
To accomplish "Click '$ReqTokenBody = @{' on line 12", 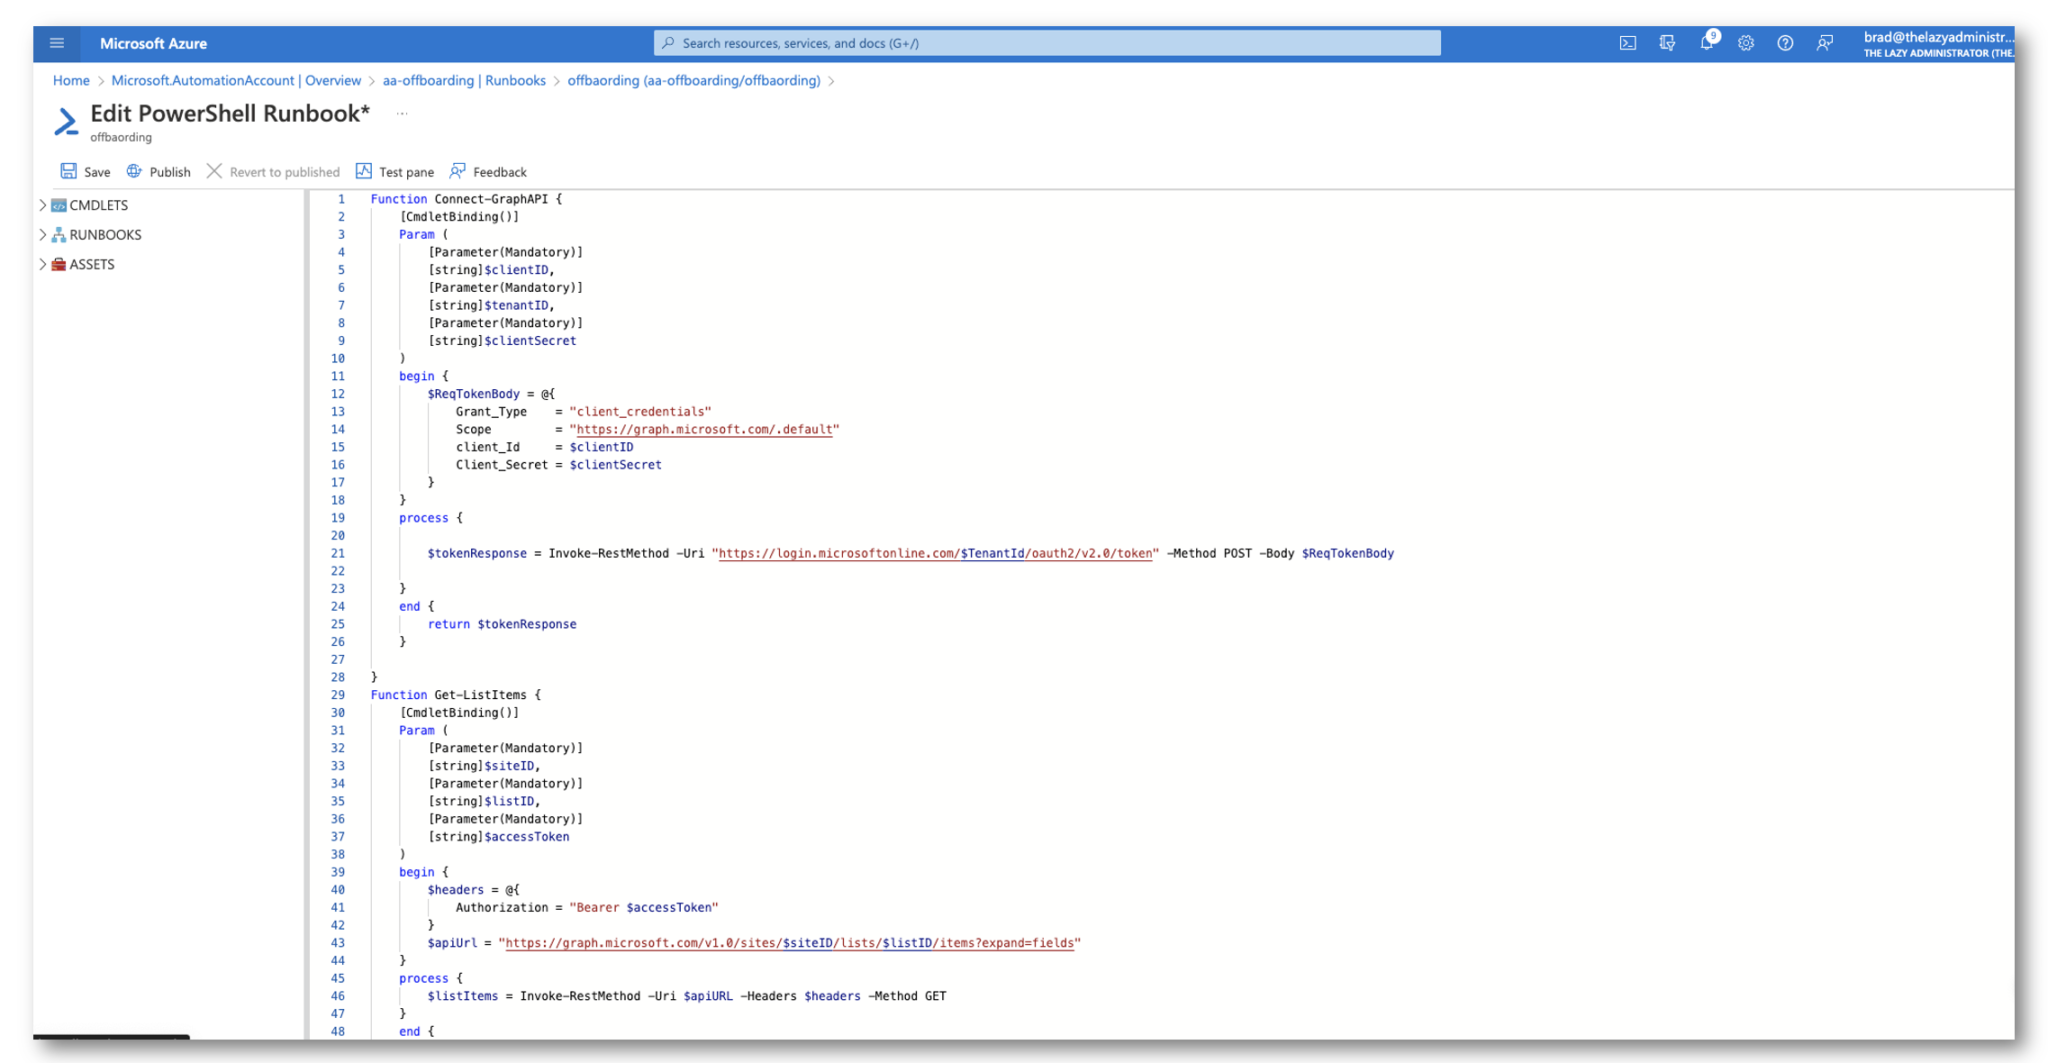I will (x=491, y=394).
